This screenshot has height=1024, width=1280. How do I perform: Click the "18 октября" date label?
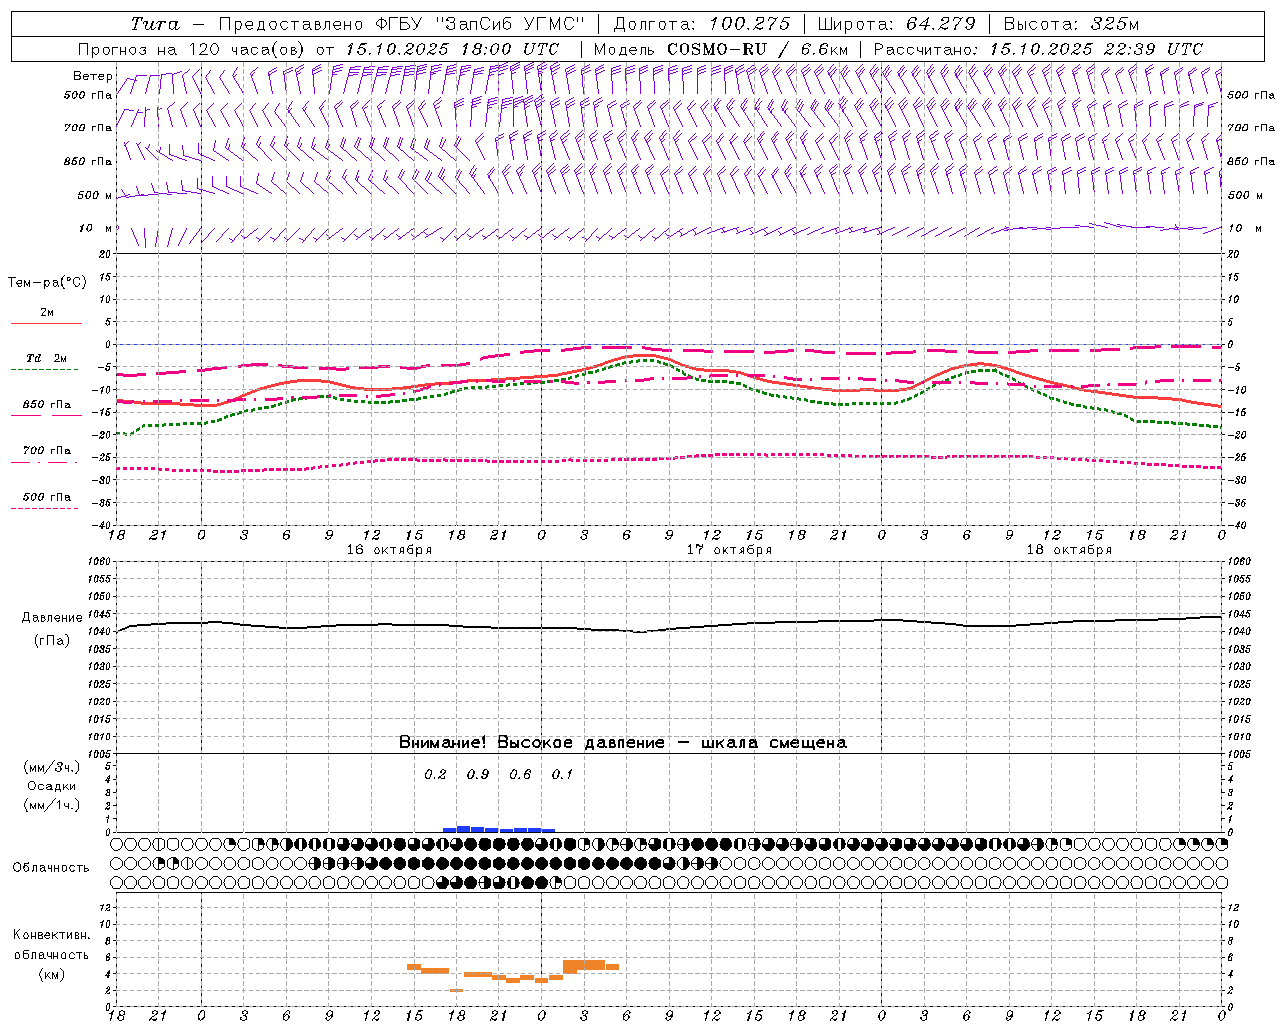[x=1069, y=550]
